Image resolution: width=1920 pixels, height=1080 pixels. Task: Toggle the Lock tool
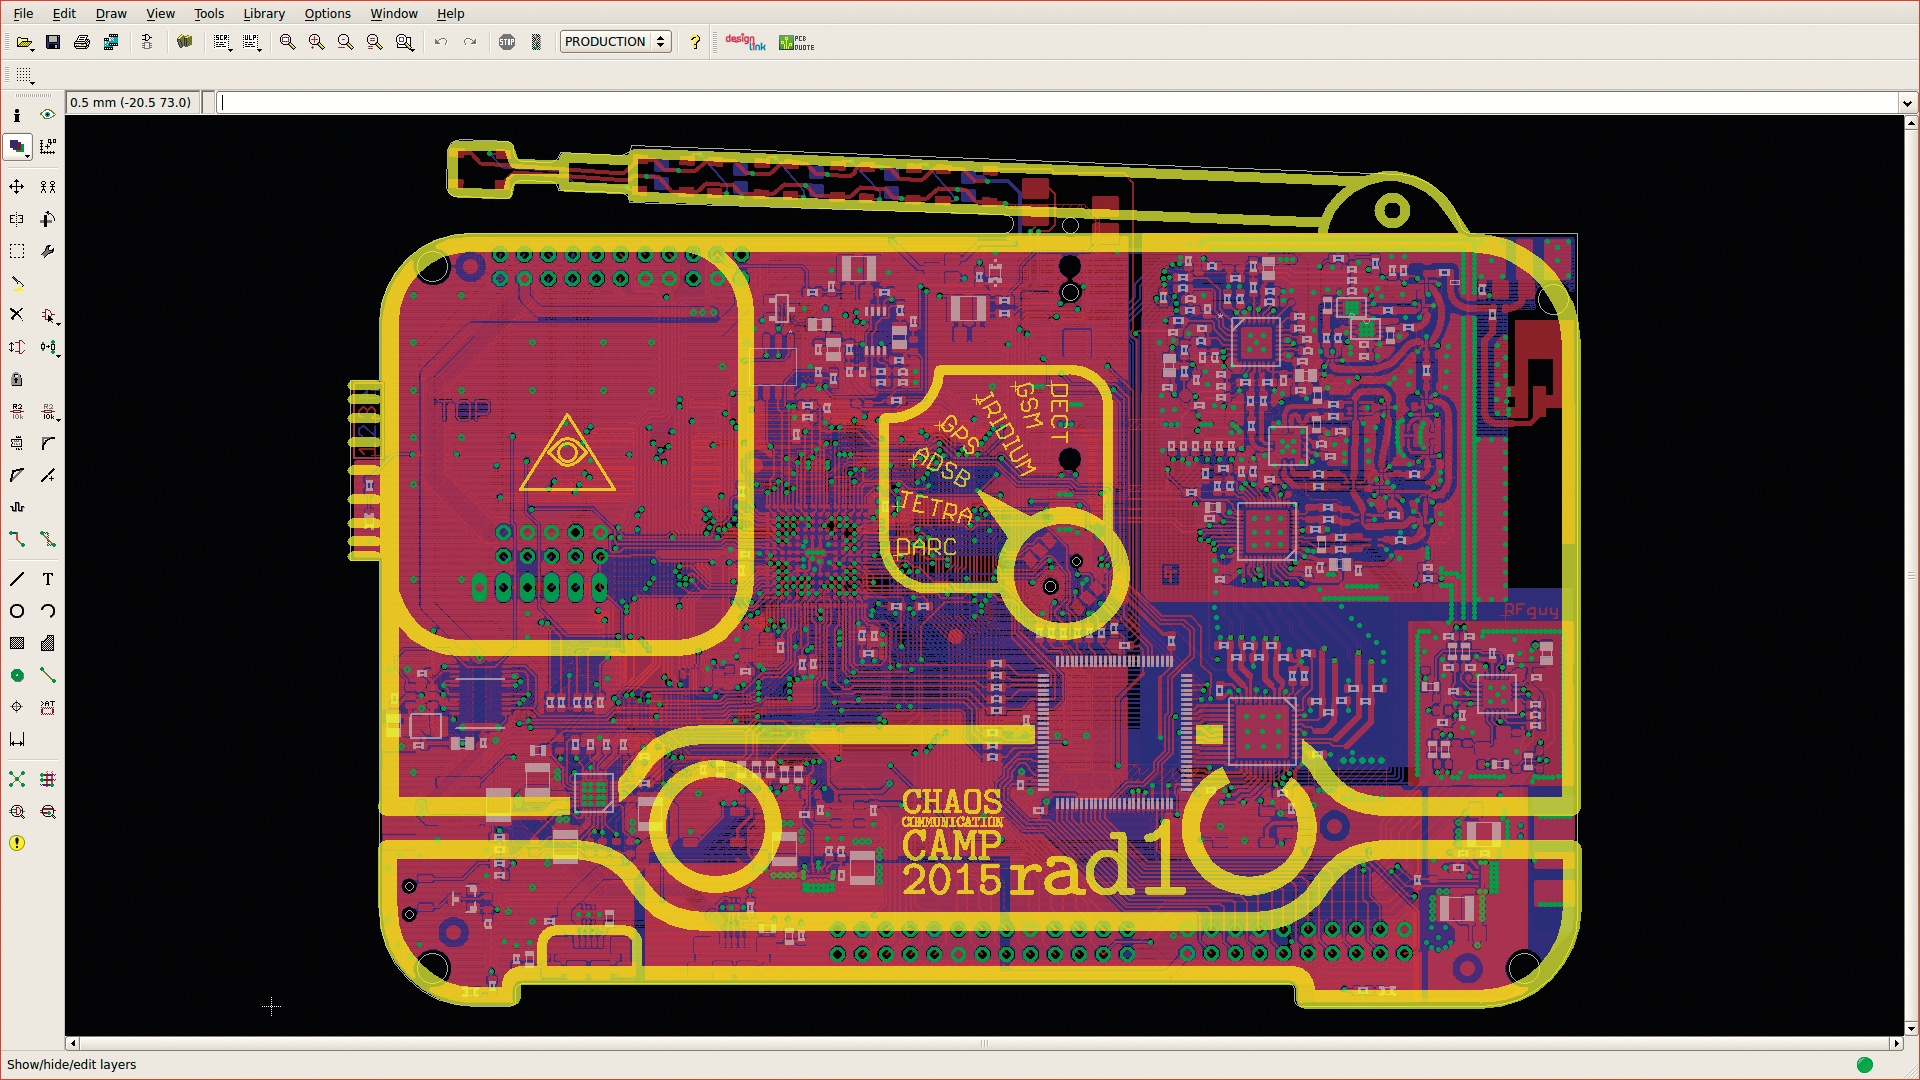[17, 379]
